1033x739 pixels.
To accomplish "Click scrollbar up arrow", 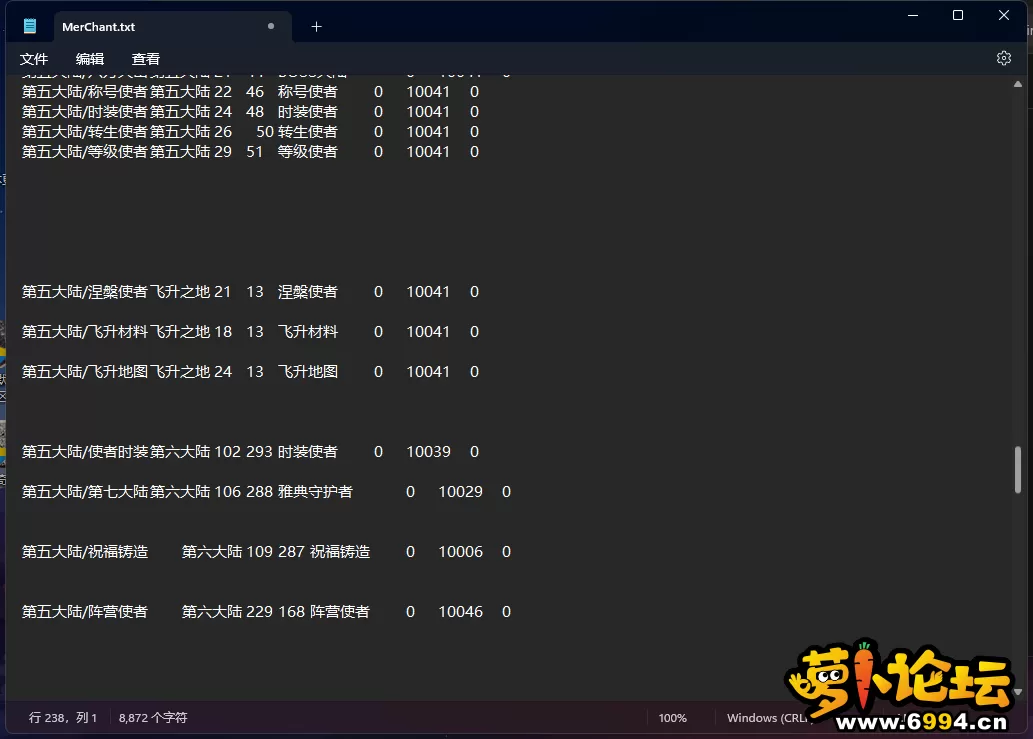I will tap(1018, 84).
